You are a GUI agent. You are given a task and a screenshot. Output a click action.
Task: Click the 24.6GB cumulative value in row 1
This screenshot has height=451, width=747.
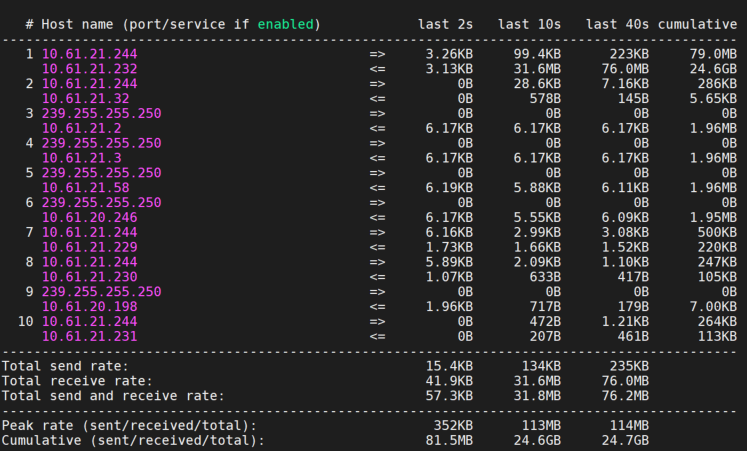[x=713, y=69]
